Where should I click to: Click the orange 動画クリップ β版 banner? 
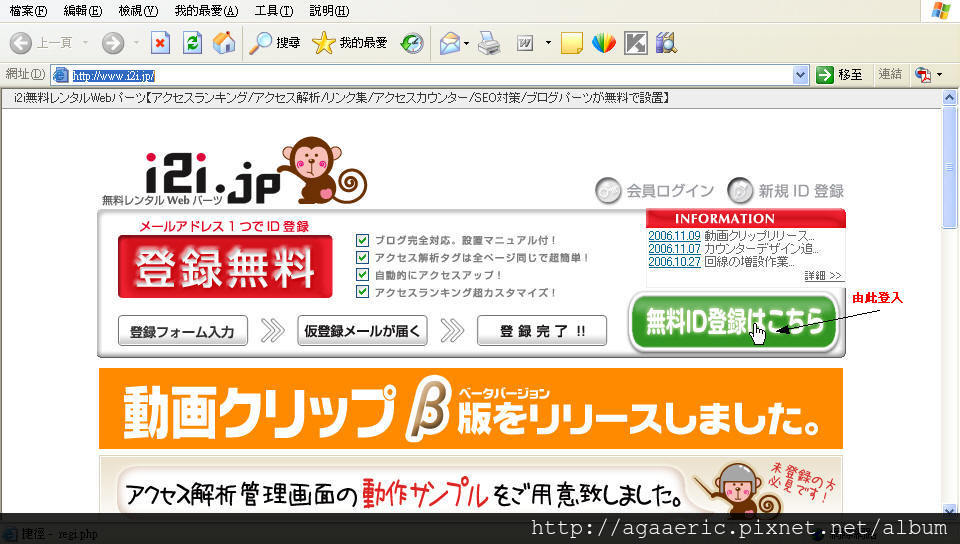pos(471,409)
